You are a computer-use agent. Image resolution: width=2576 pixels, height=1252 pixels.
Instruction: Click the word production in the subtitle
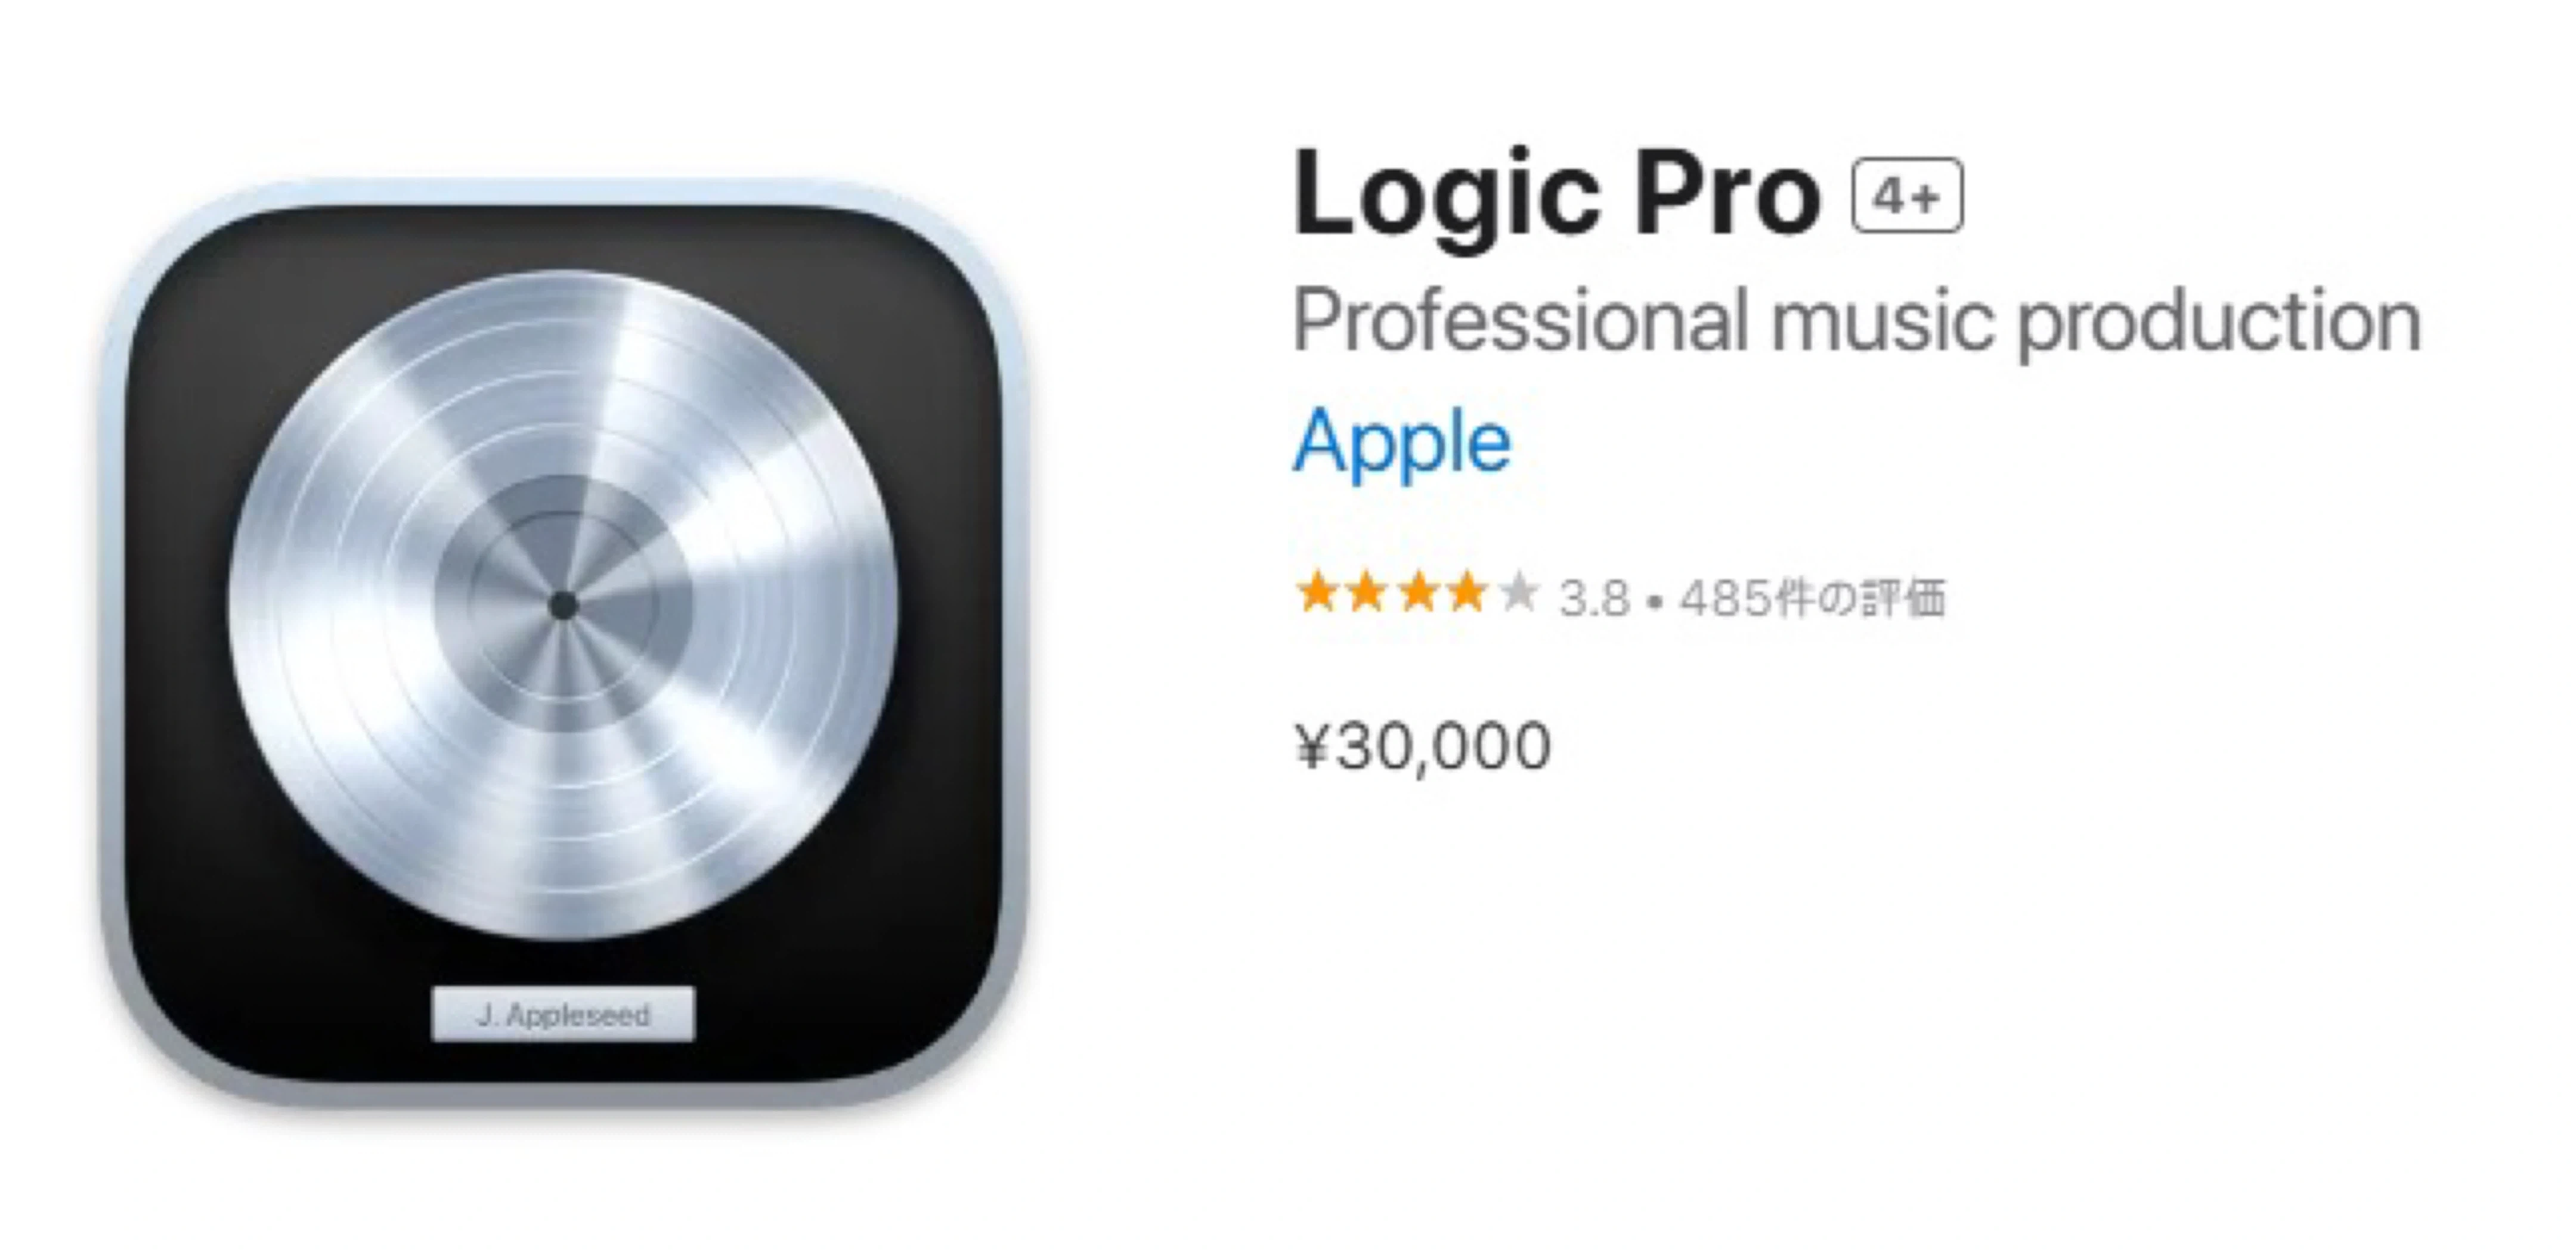(x=2219, y=323)
